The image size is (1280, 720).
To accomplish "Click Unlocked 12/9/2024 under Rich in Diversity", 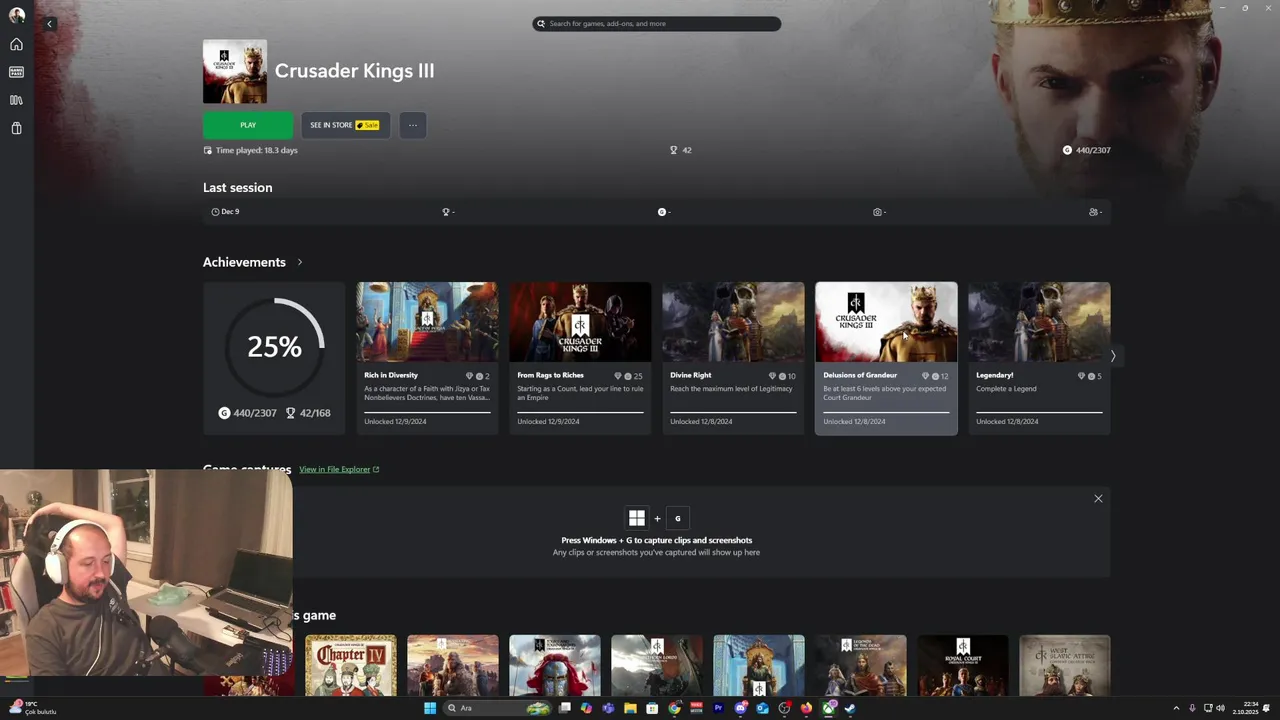I will click(x=395, y=421).
